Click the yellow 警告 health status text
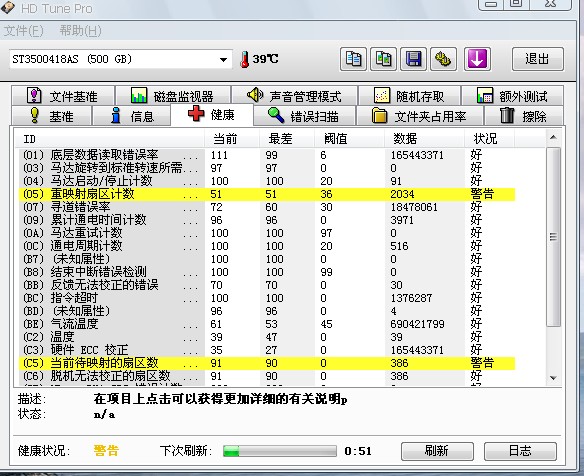This screenshot has width=584, height=476. [106, 451]
